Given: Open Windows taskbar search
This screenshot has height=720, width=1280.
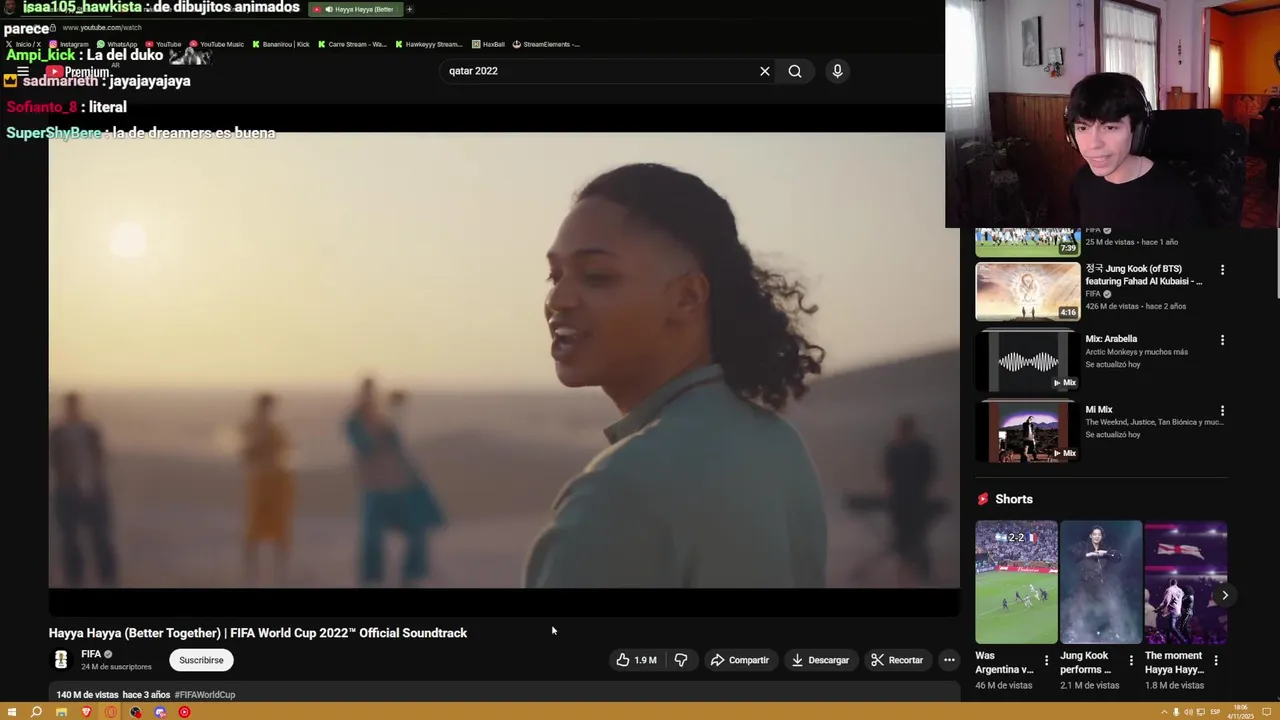Looking at the screenshot, I should click(36, 712).
